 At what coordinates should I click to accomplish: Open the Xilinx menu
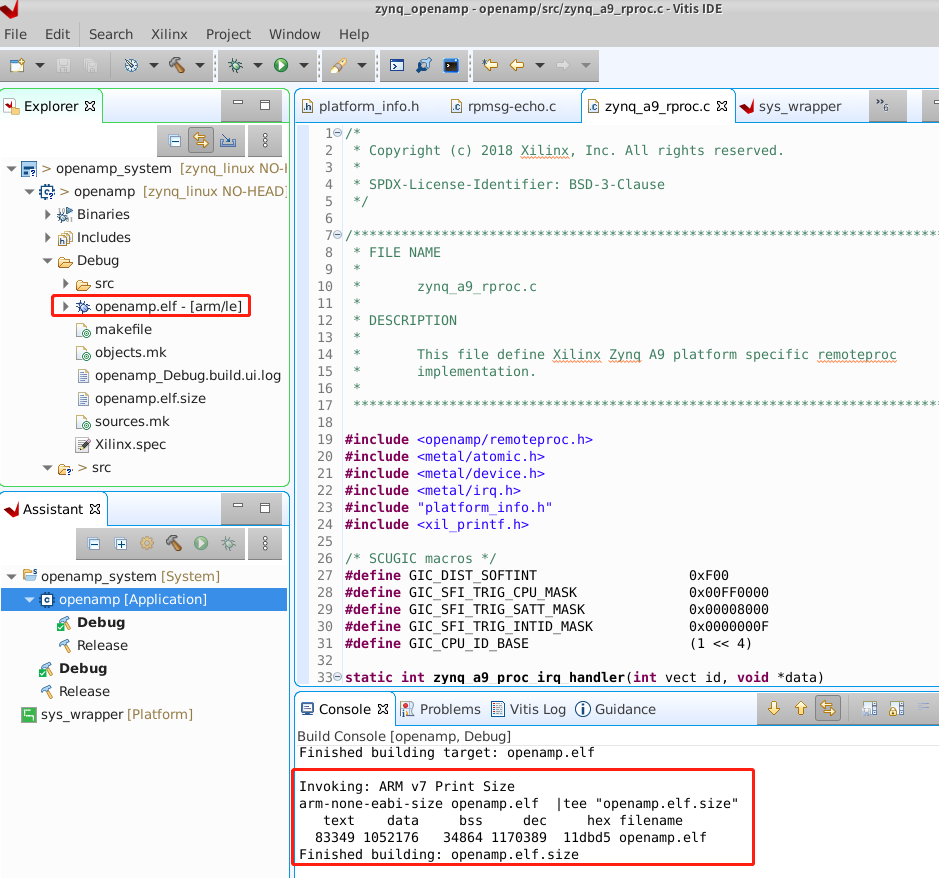[x=169, y=34]
